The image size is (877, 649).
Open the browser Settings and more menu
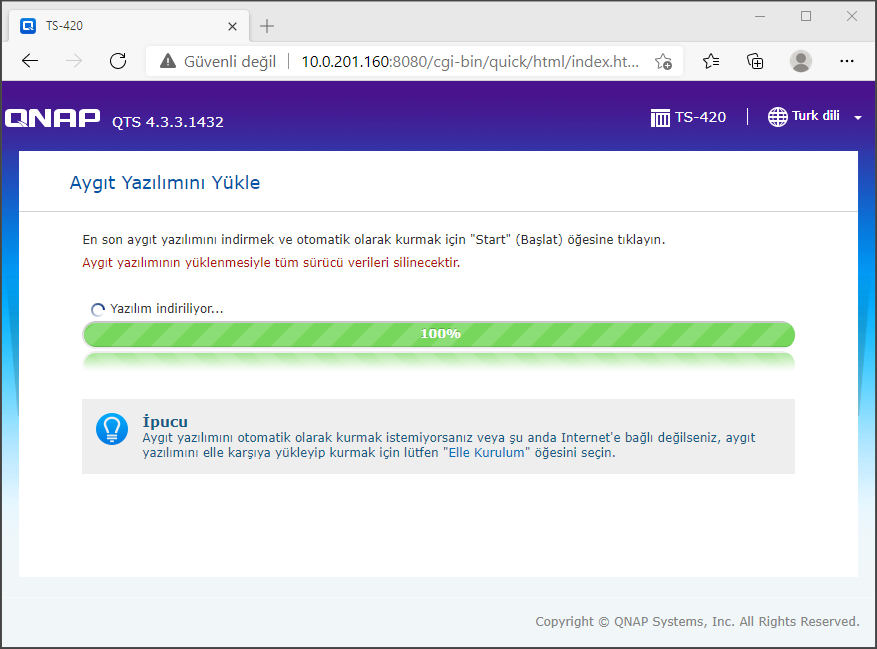click(x=846, y=61)
